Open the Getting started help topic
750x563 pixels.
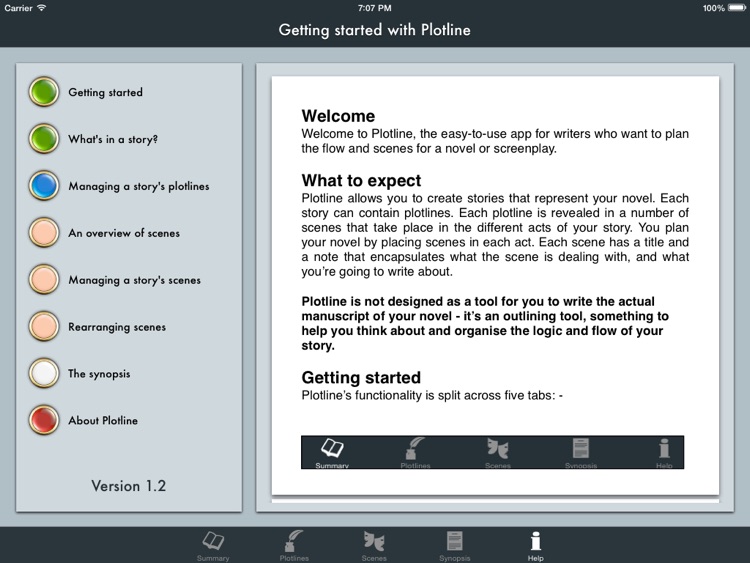coord(105,92)
